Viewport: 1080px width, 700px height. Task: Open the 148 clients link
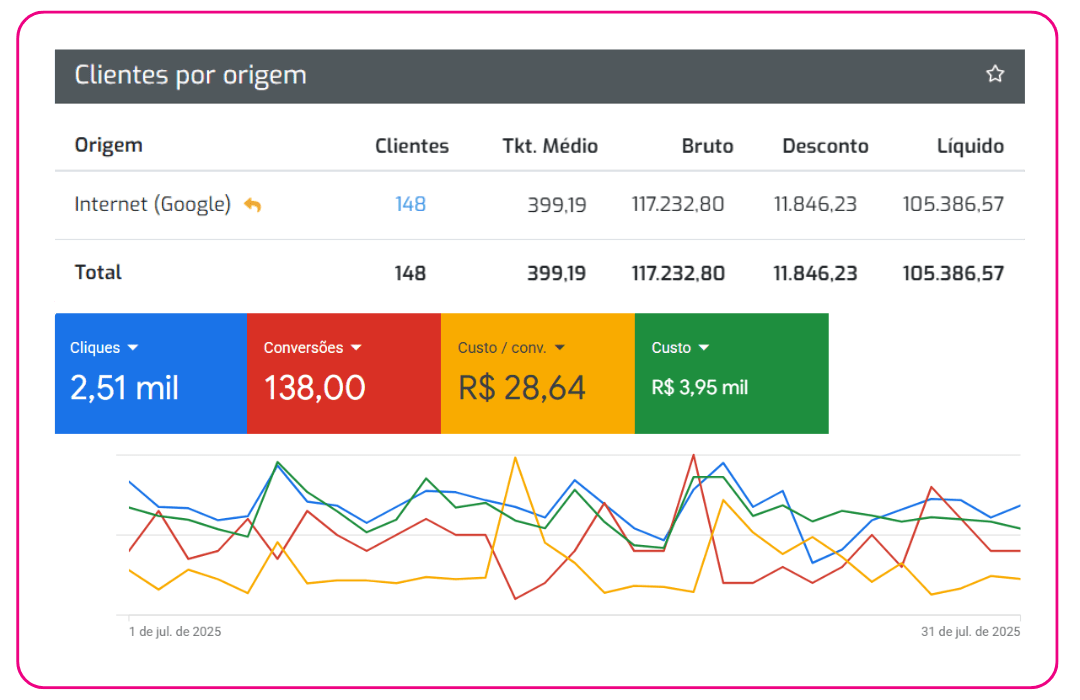point(410,204)
